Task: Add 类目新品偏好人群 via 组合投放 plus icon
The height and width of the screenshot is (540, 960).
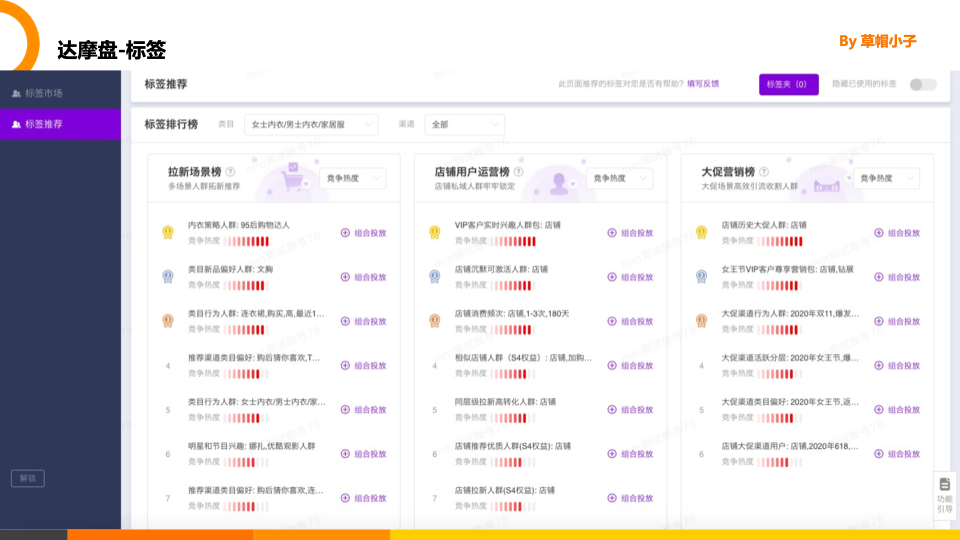Action: tap(345, 277)
